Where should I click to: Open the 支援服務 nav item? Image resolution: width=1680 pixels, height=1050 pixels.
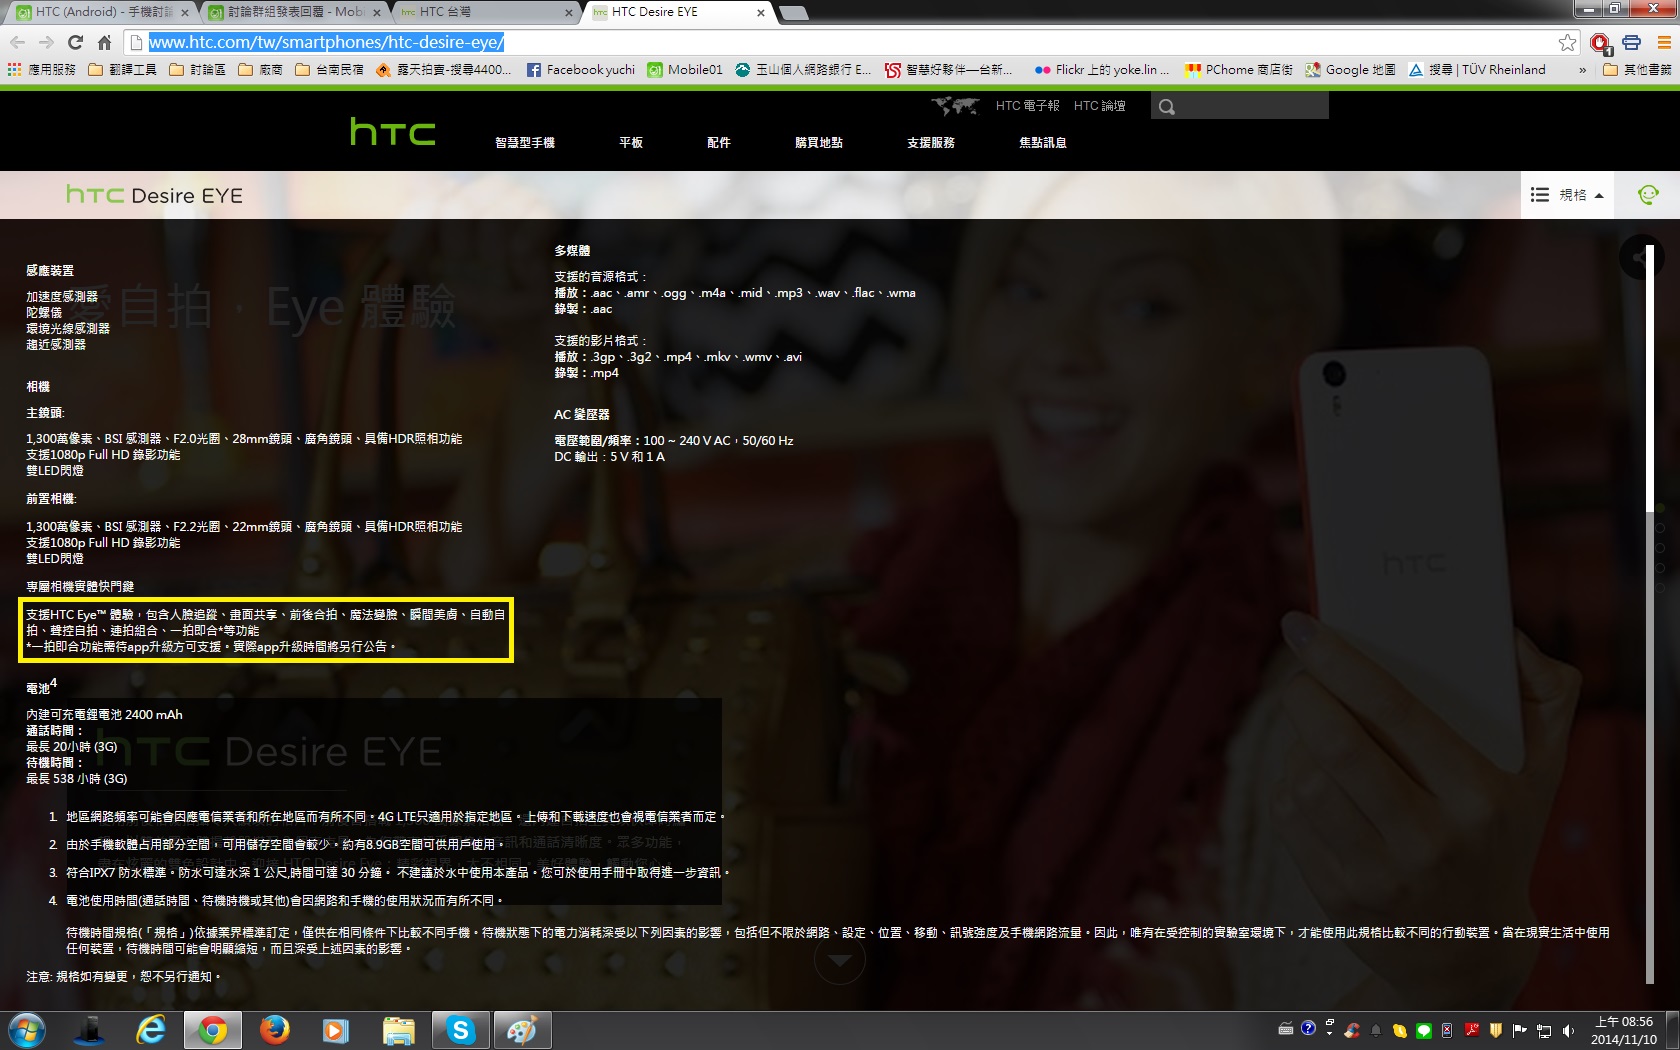click(x=931, y=143)
